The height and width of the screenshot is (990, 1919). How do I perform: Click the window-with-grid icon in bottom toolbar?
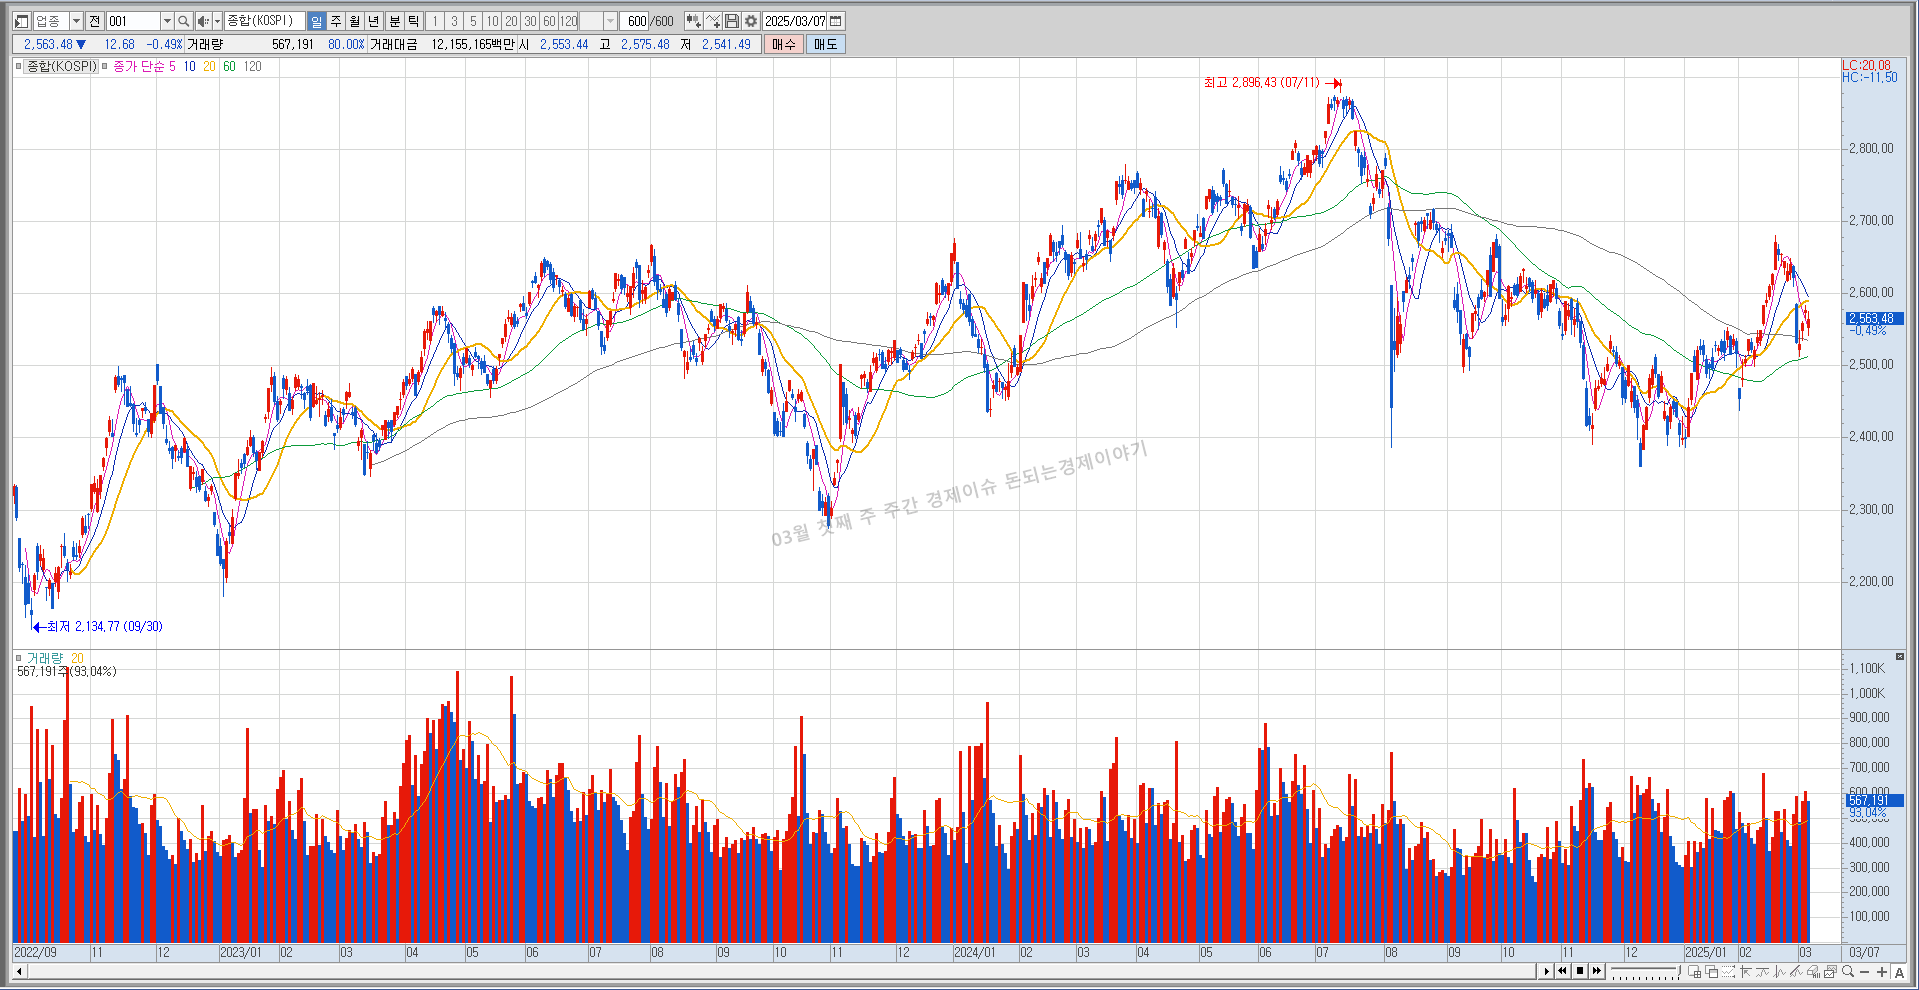1695,972
